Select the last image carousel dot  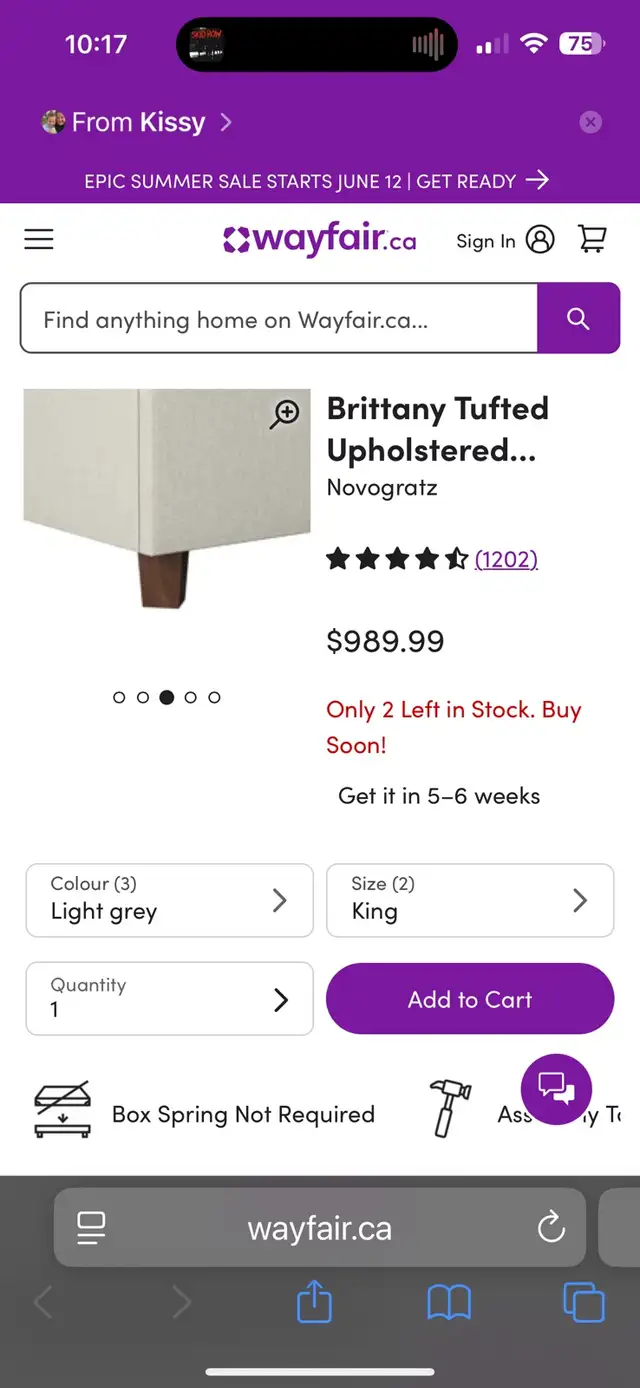(214, 697)
